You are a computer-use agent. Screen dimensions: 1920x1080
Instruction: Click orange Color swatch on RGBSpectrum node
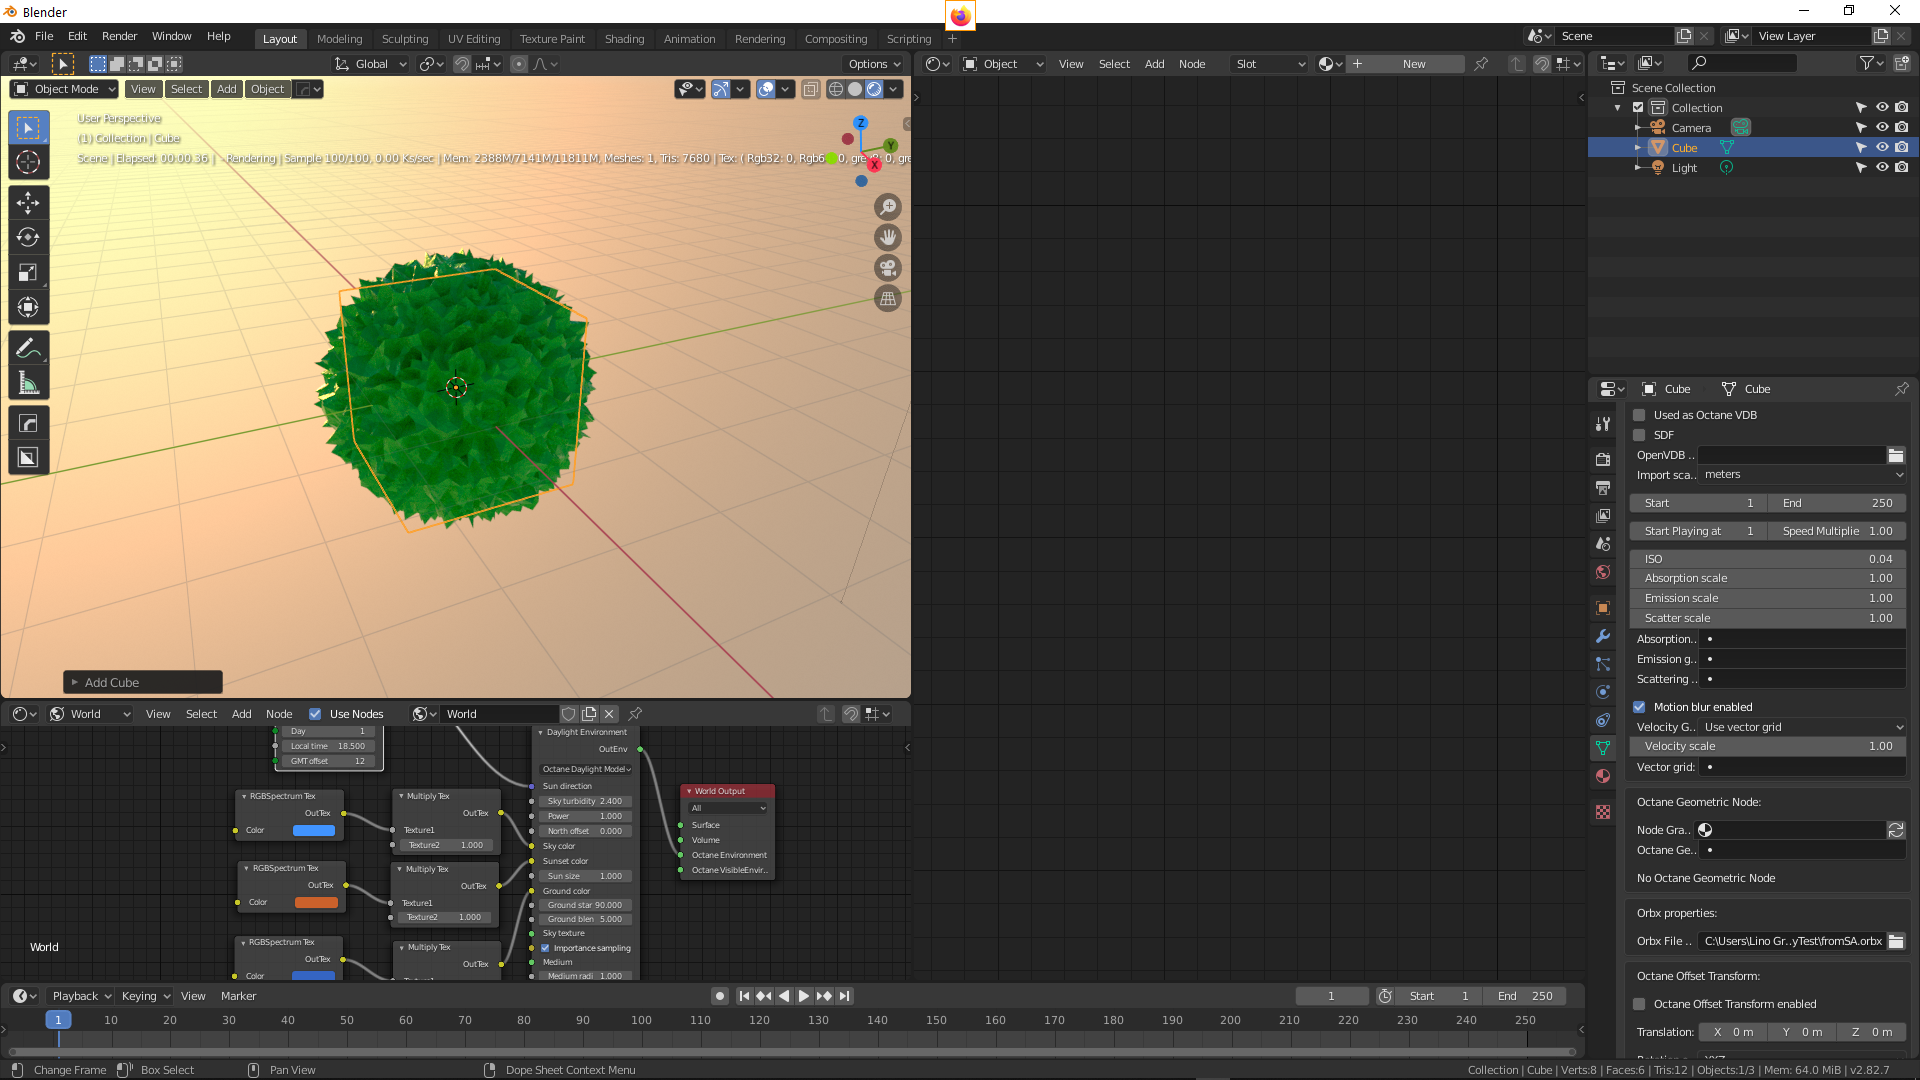click(x=316, y=902)
